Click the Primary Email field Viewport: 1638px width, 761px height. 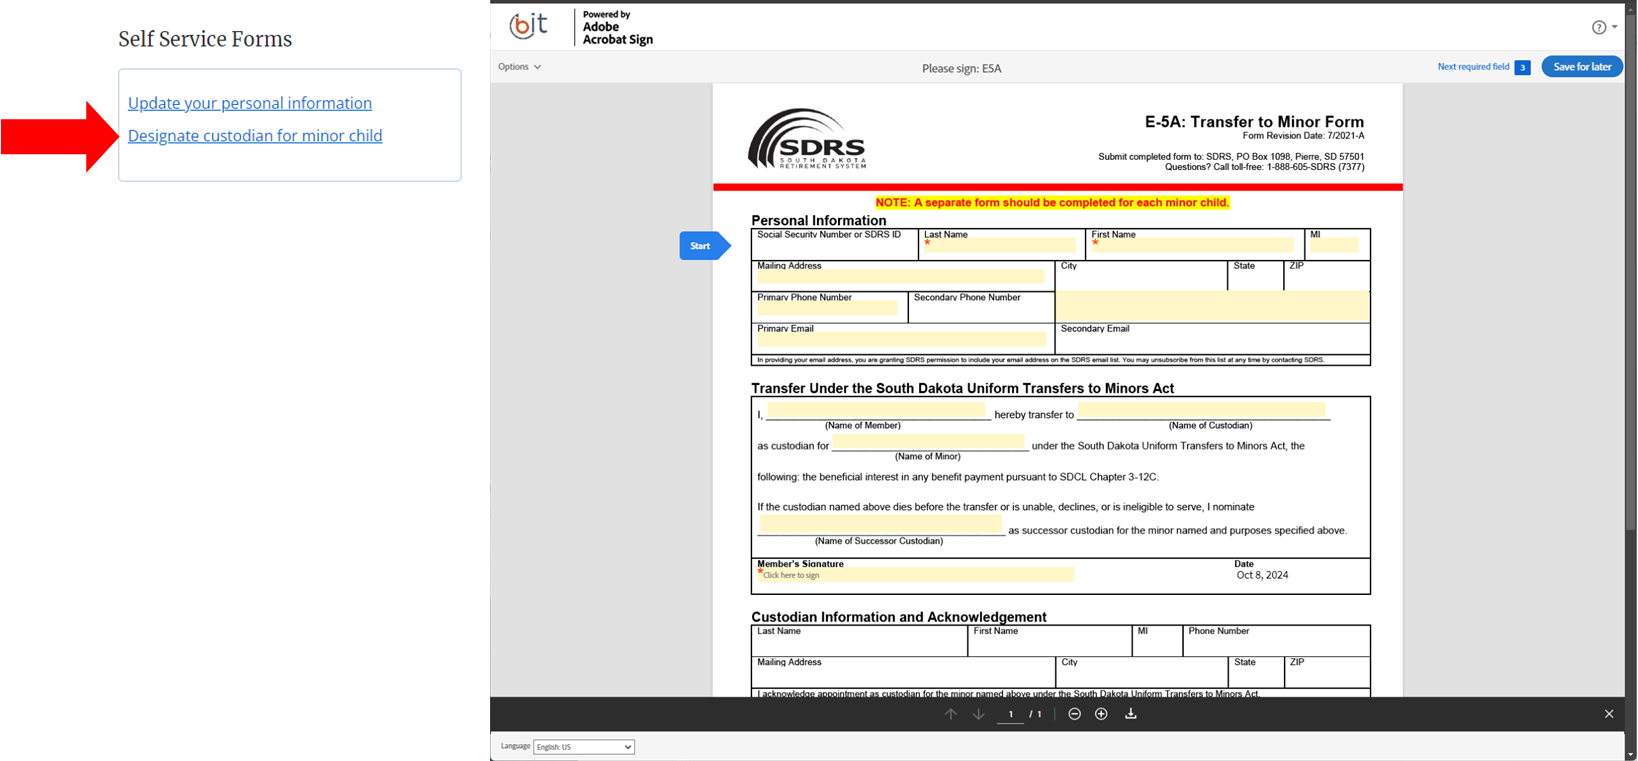901,340
